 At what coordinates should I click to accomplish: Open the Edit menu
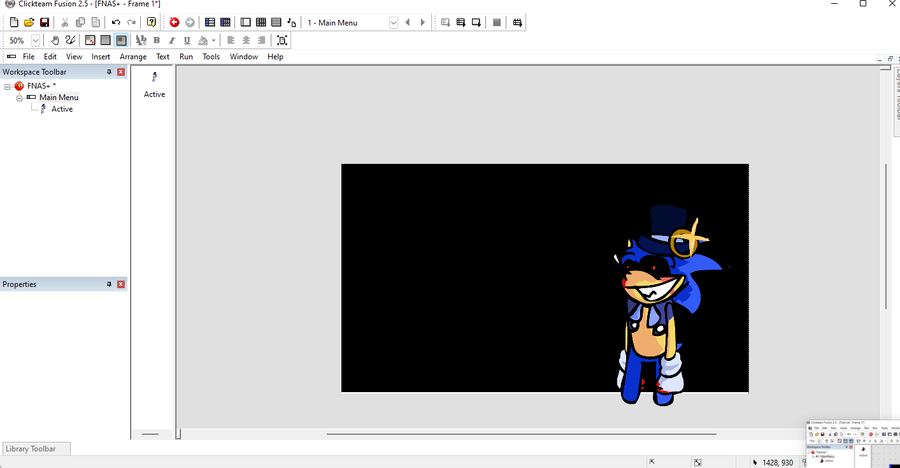point(51,57)
